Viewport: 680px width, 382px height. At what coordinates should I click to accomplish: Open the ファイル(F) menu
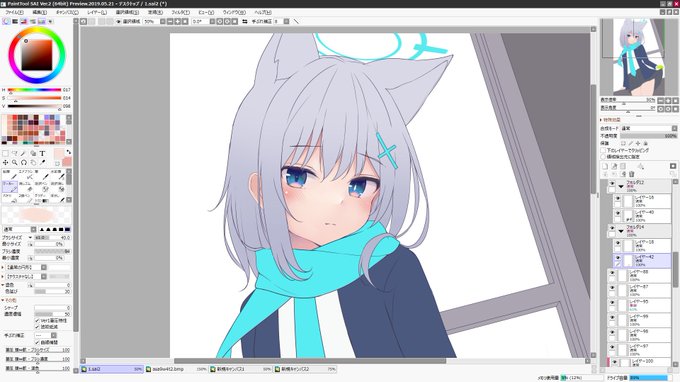(14, 13)
